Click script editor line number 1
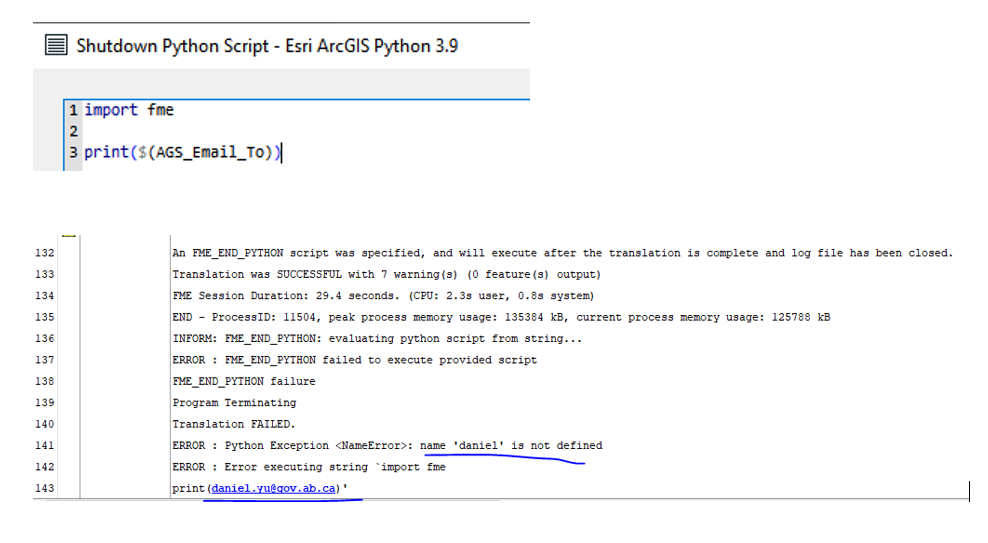The image size is (988, 543). coord(73,110)
